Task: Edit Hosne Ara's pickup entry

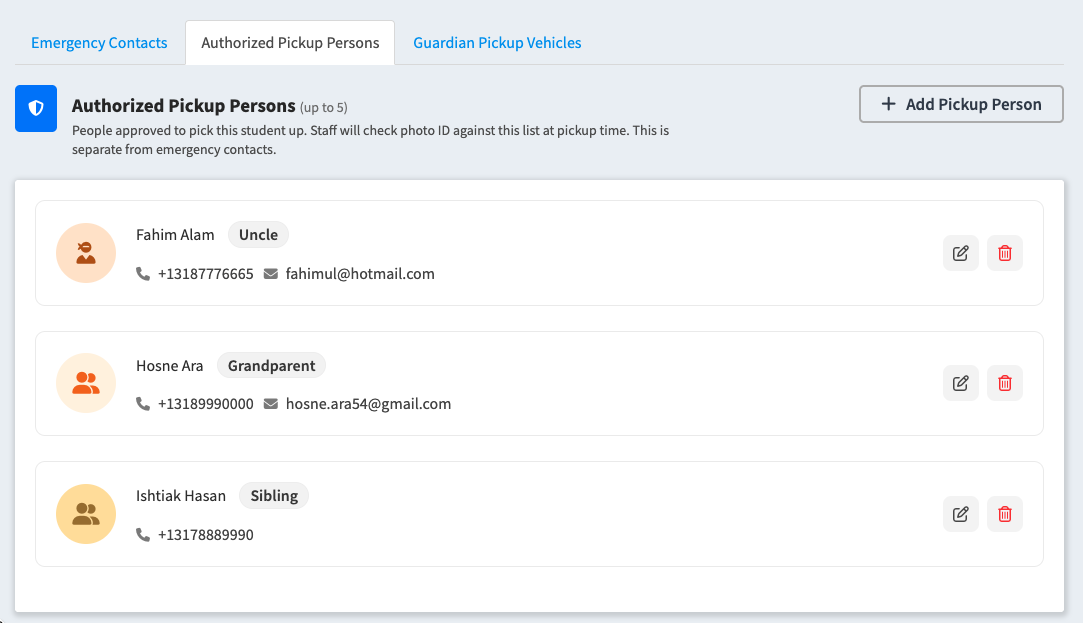Action: (x=961, y=383)
